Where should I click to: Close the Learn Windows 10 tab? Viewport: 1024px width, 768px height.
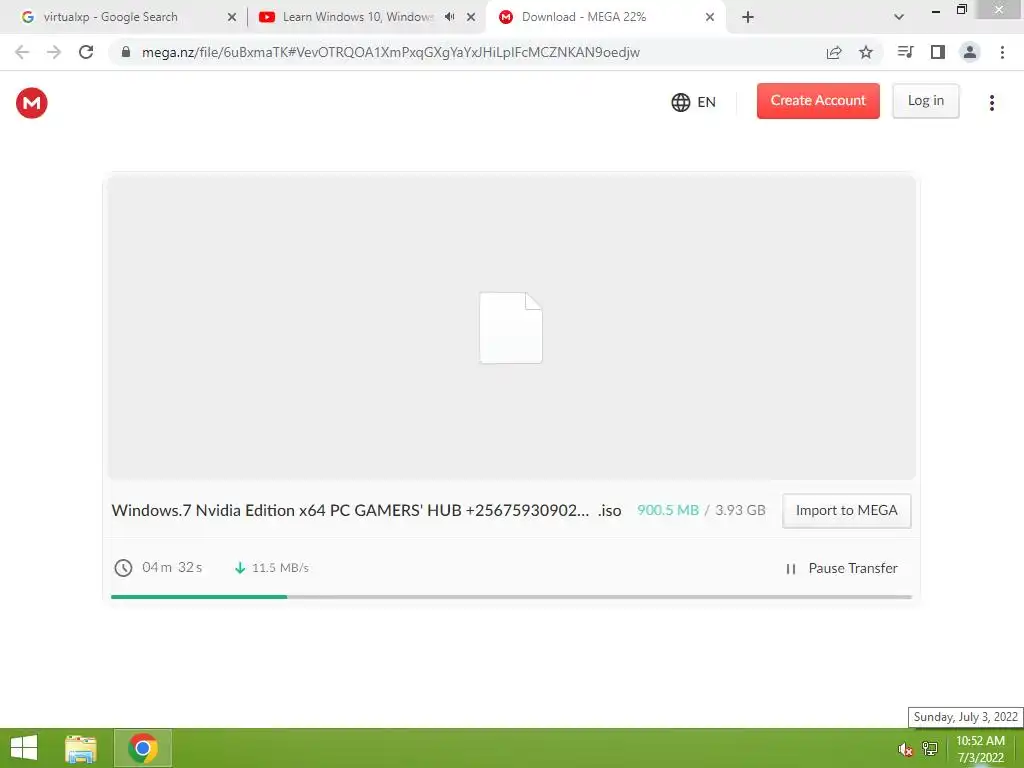(471, 17)
